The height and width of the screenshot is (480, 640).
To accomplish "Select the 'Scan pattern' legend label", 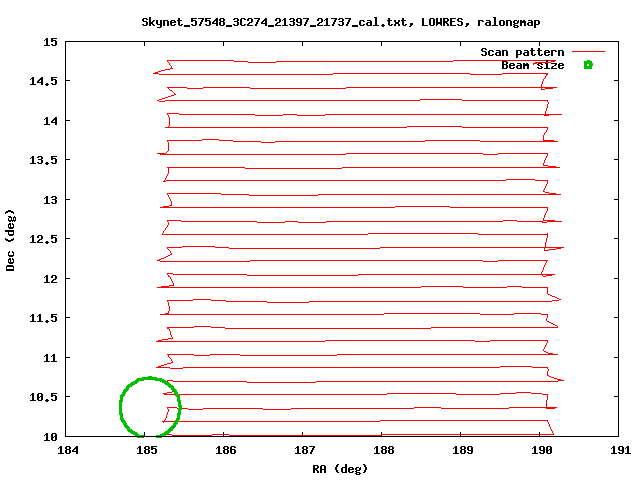I will pyautogui.click(x=522, y=52).
